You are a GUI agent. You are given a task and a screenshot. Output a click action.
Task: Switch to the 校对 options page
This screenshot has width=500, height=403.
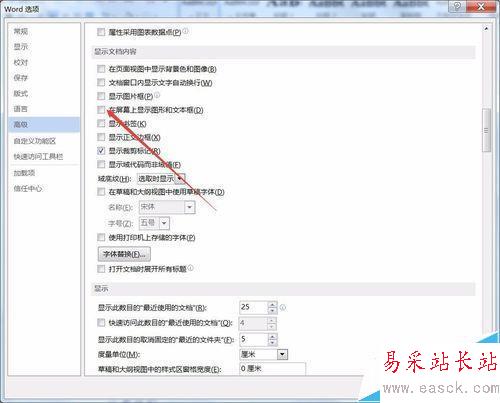point(21,62)
